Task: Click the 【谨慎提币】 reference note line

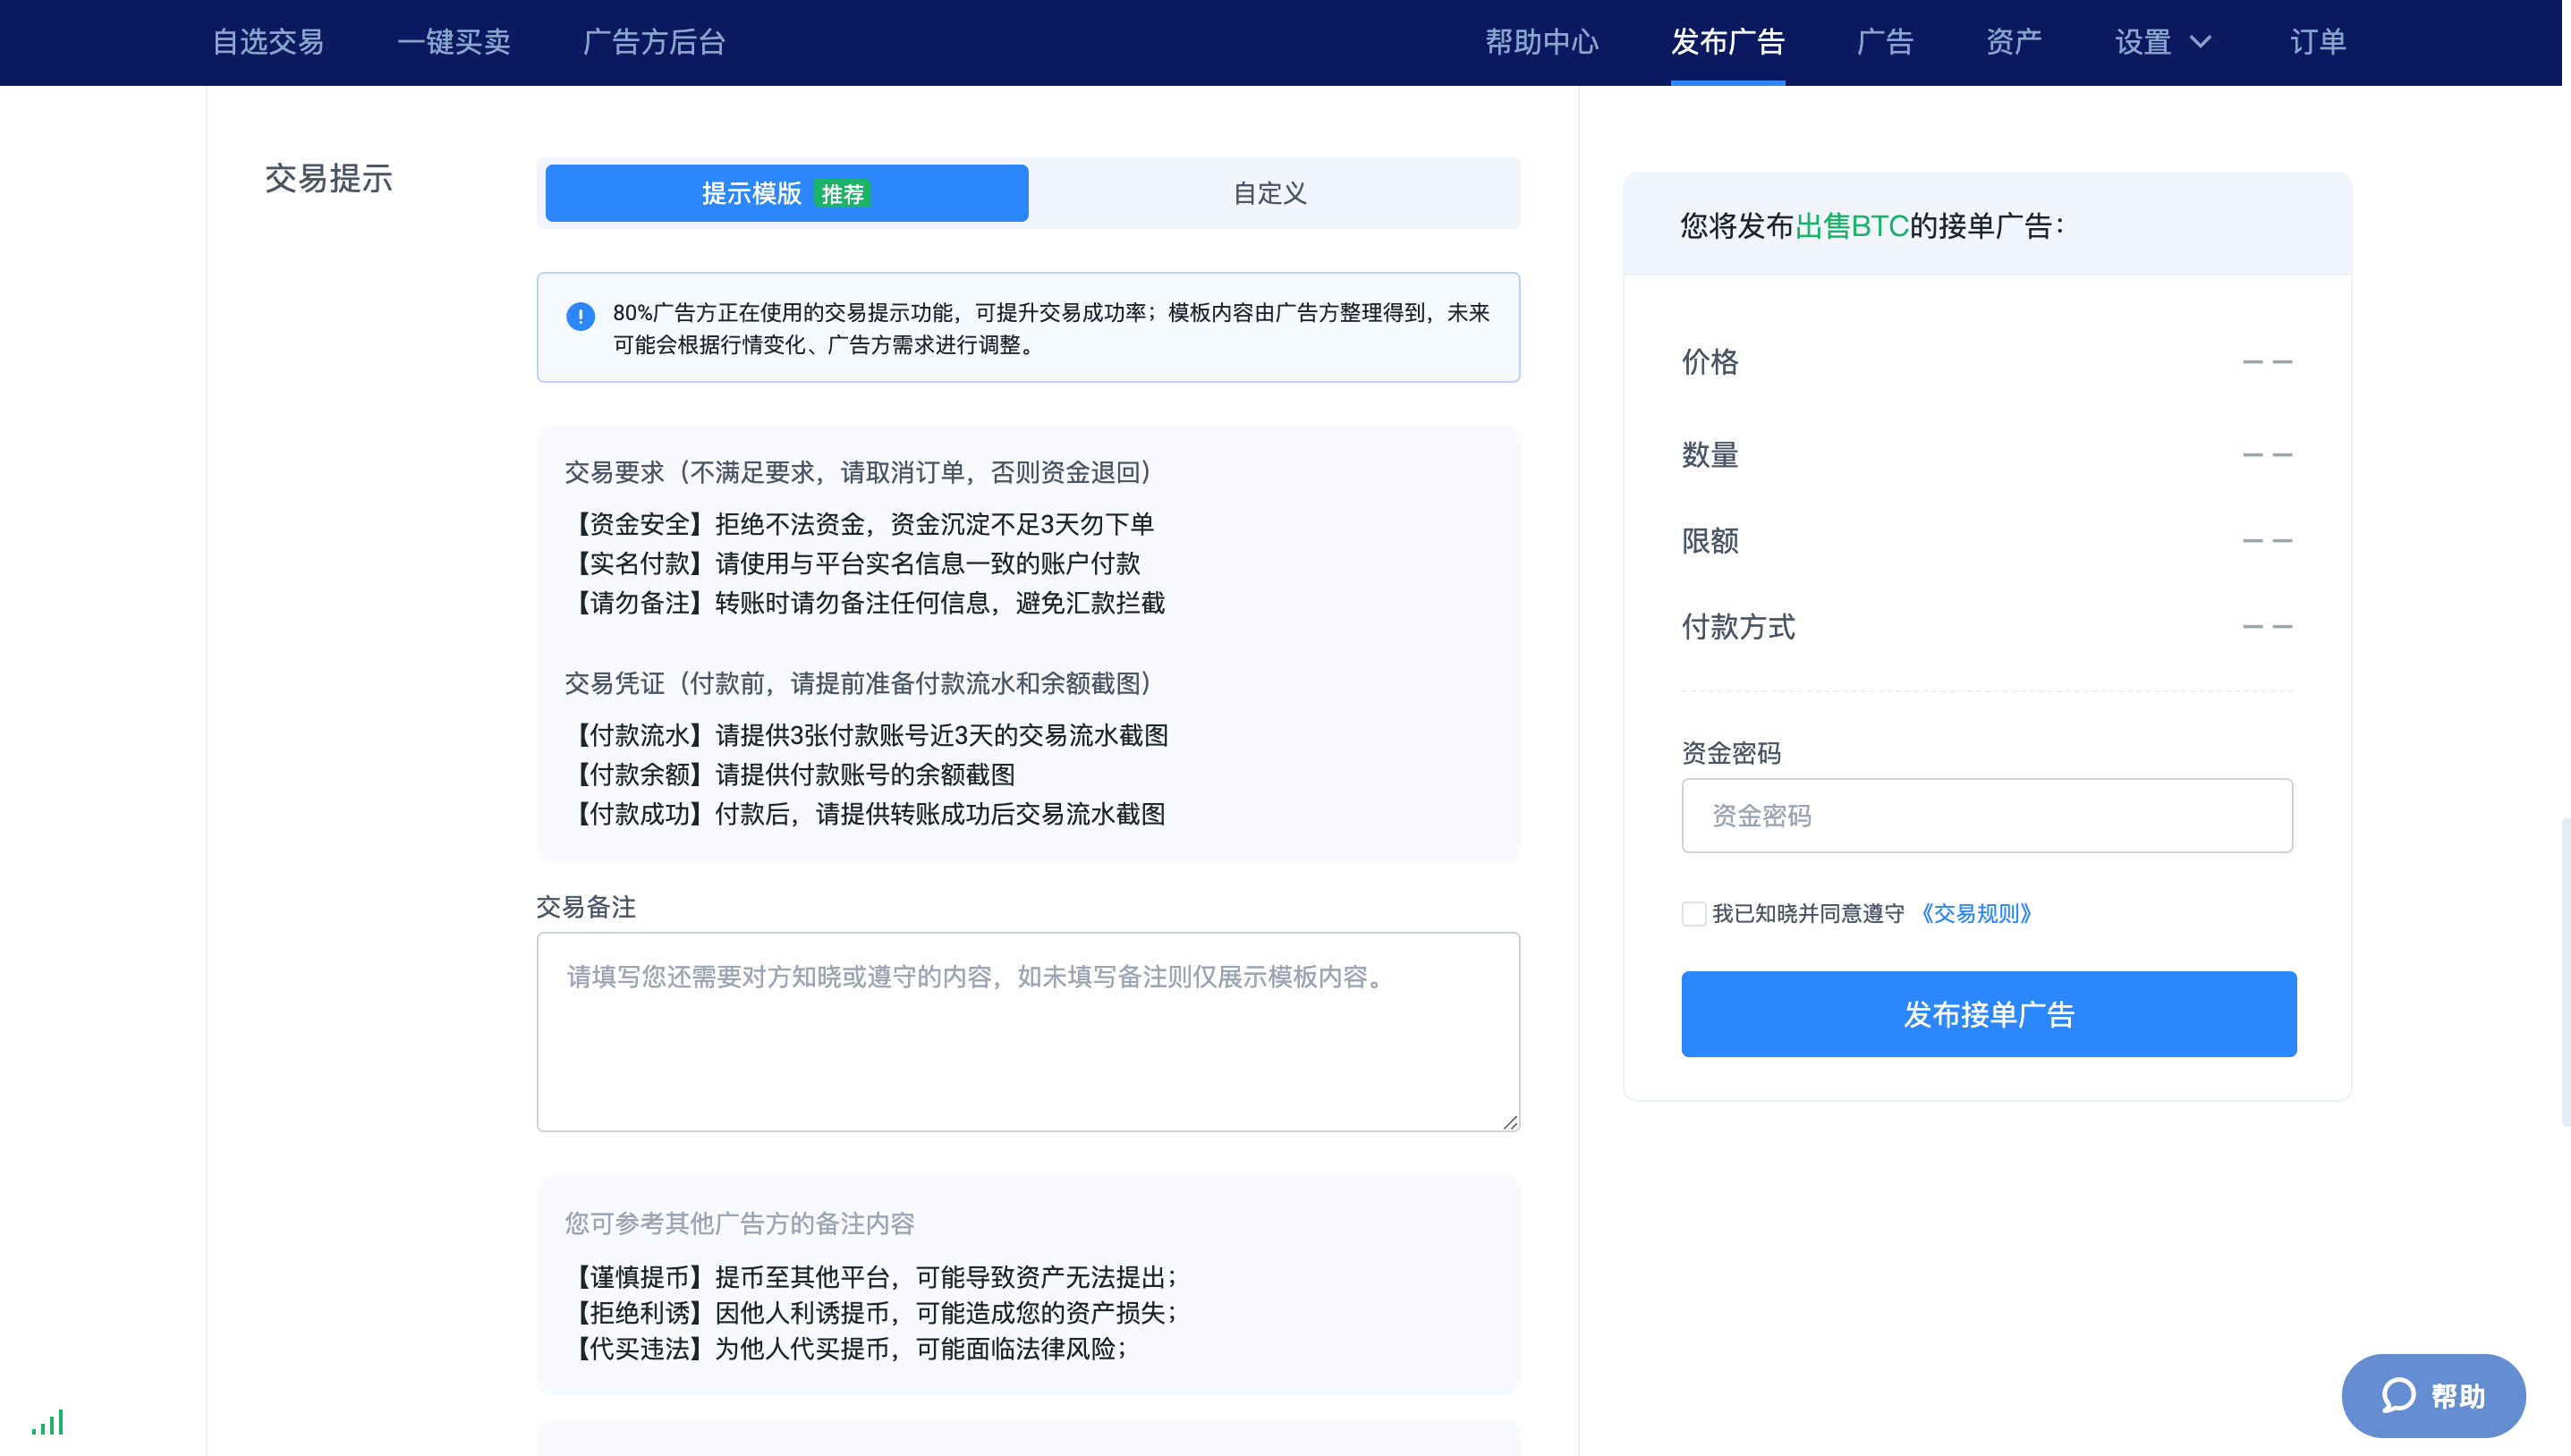Action: coord(872,1277)
